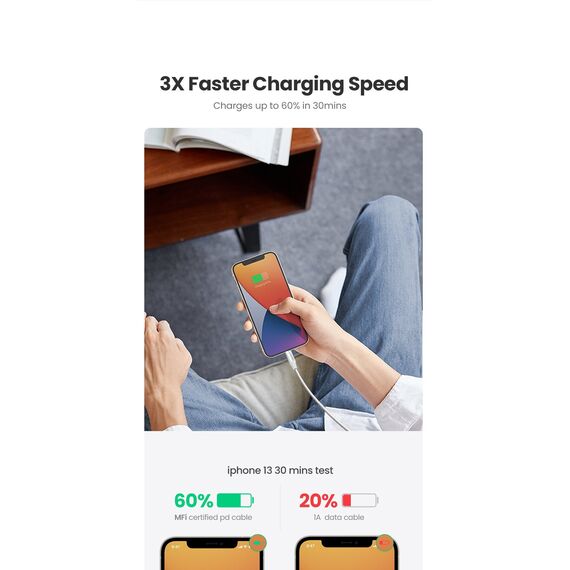Click the green "60%" percentage text

(x=194, y=501)
